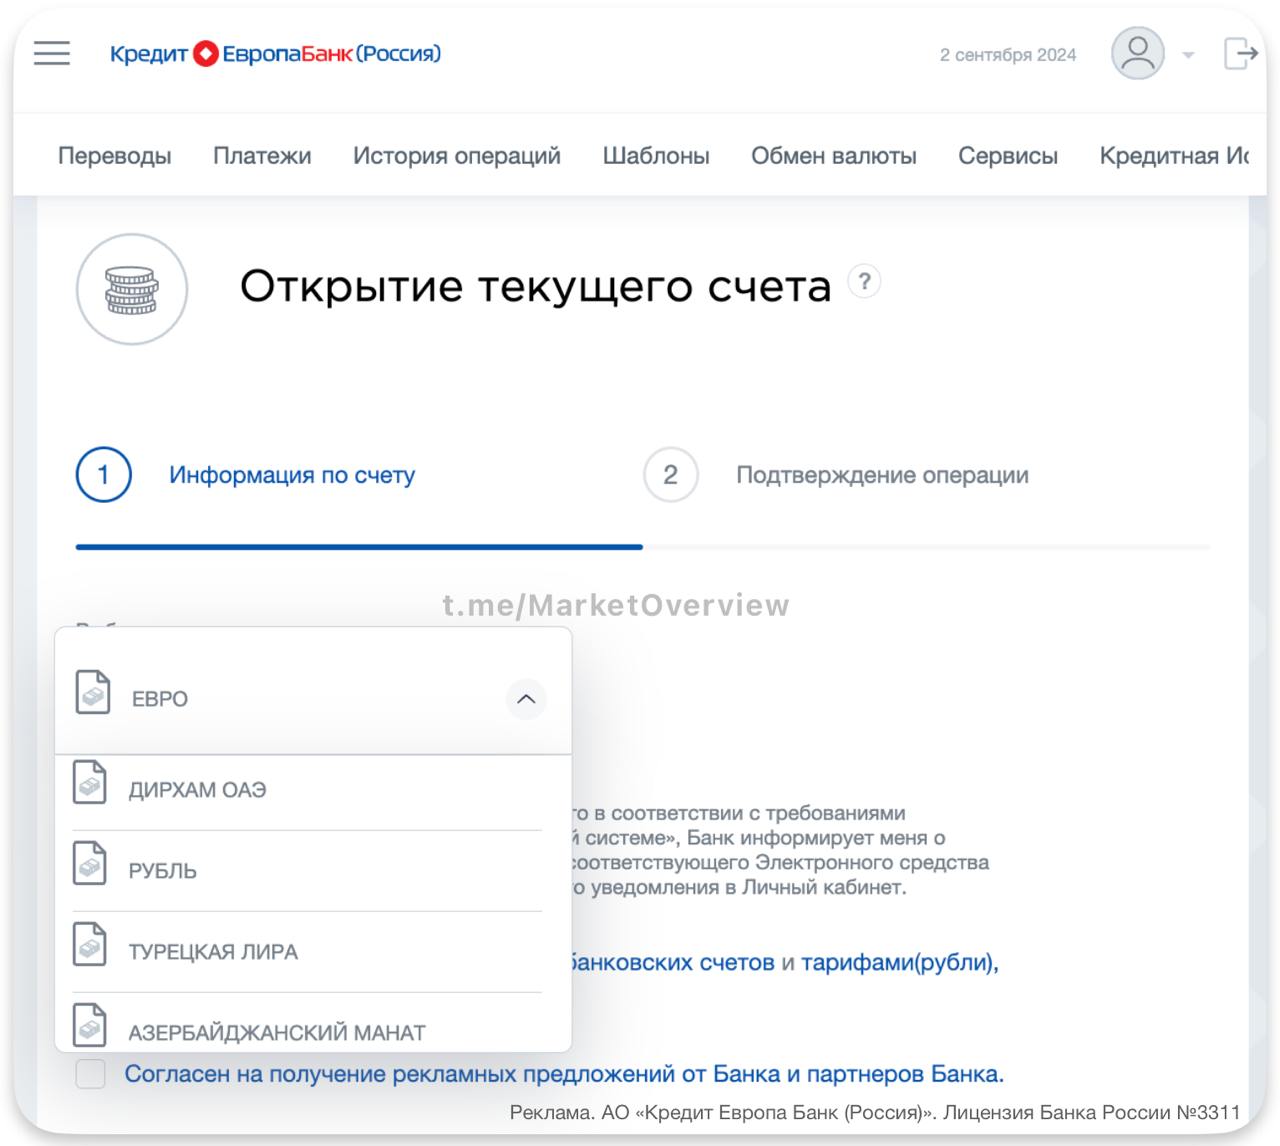Choose РУБЛЬ currency option
The width and height of the screenshot is (1280, 1146).
[307, 870]
